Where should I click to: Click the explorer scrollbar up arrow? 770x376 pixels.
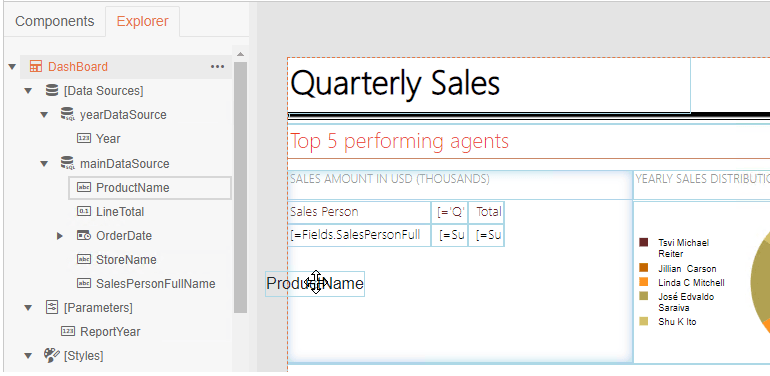pos(240,54)
